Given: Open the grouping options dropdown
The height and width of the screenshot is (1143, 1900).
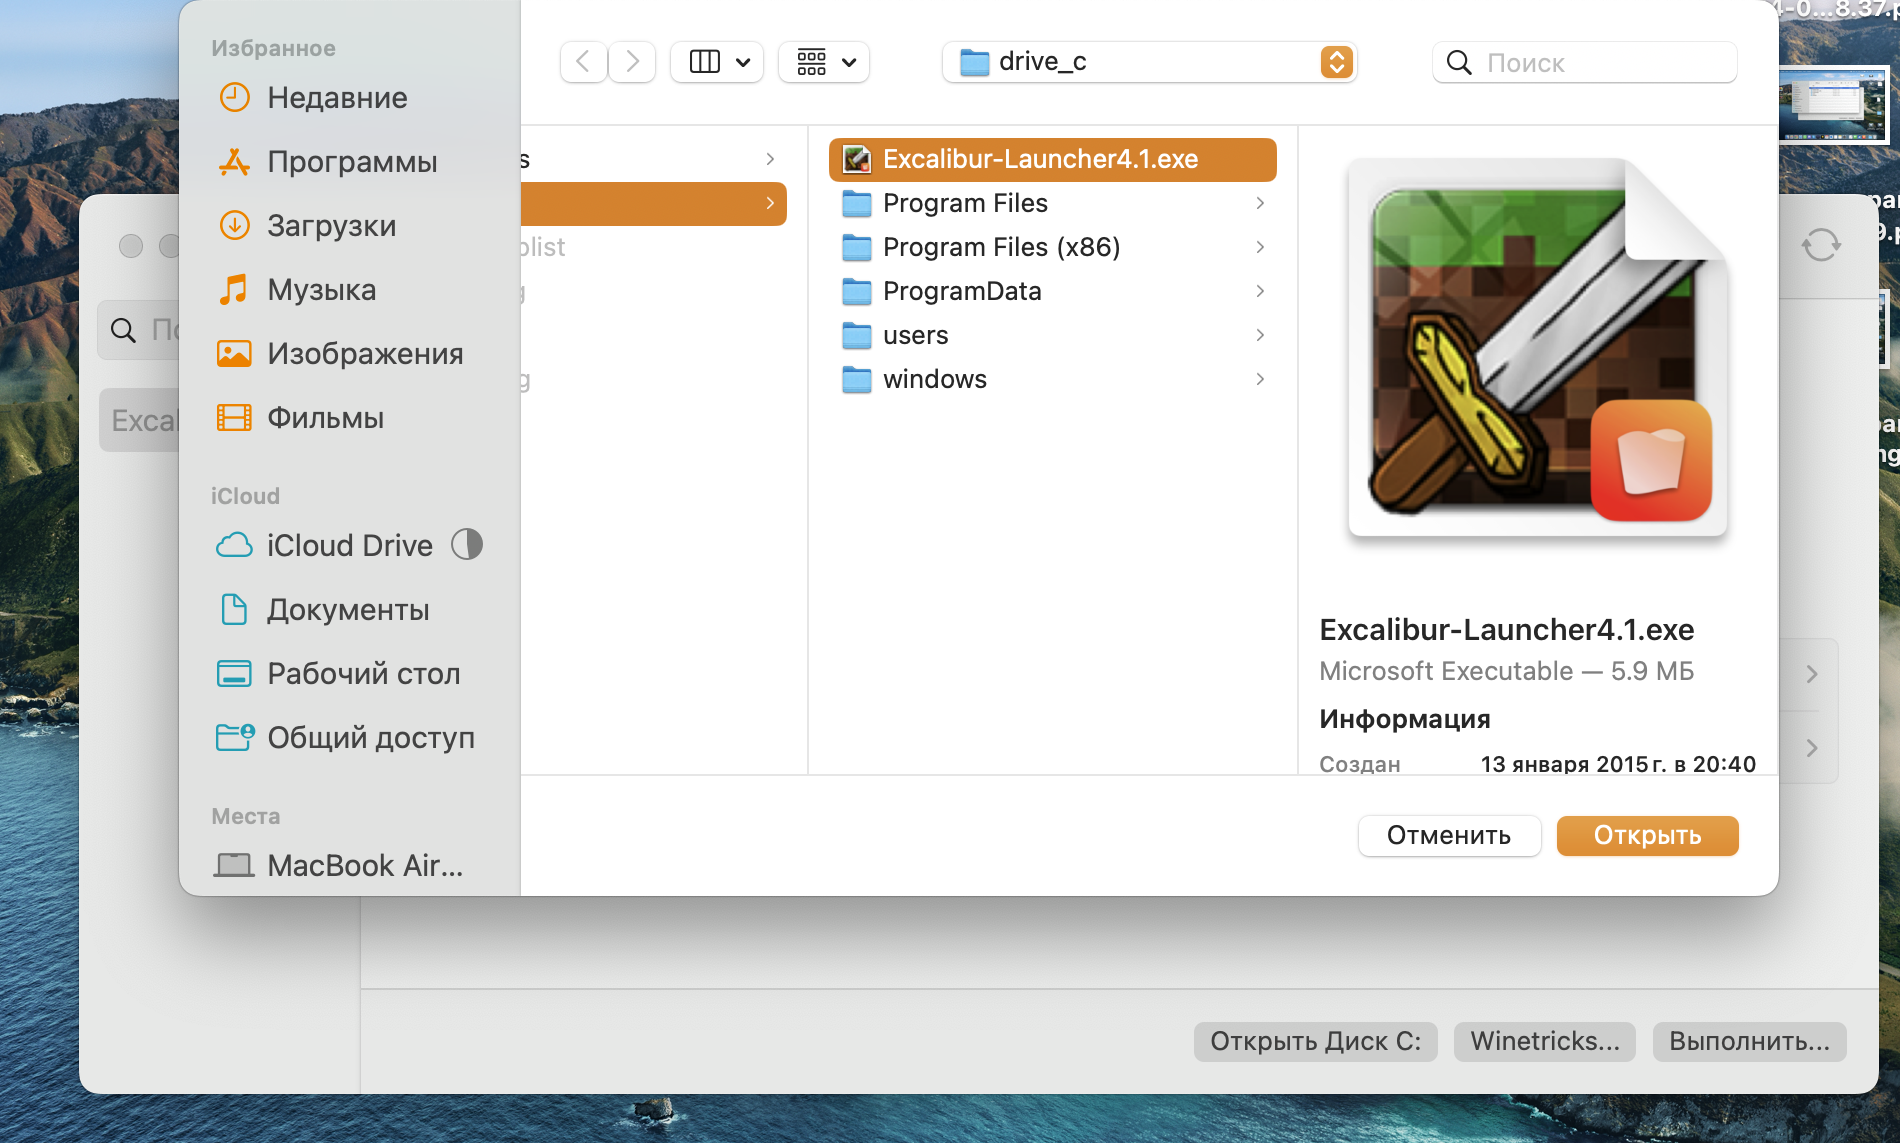Looking at the screenshot, I should (x=824, y=62).
